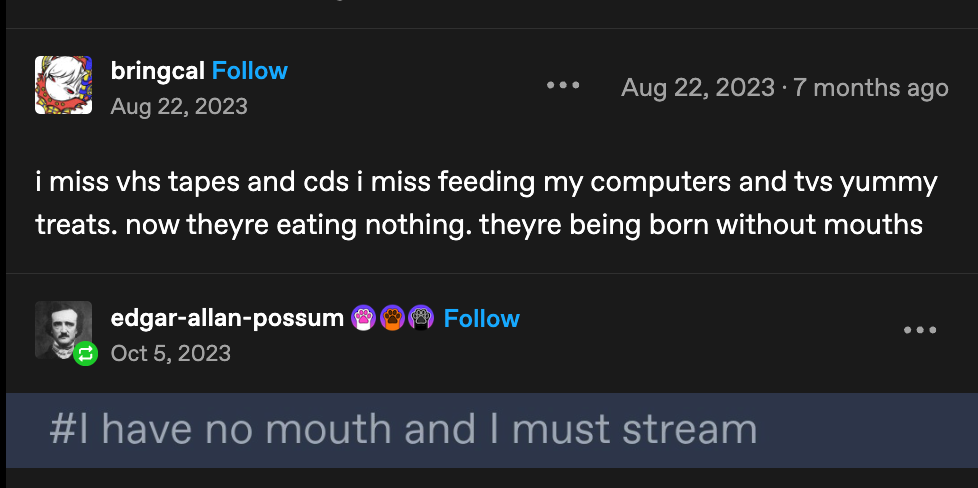Click the green reblog badge icon
The height and width of the screenshot is (488, 978).
click(x=86, y=352)
